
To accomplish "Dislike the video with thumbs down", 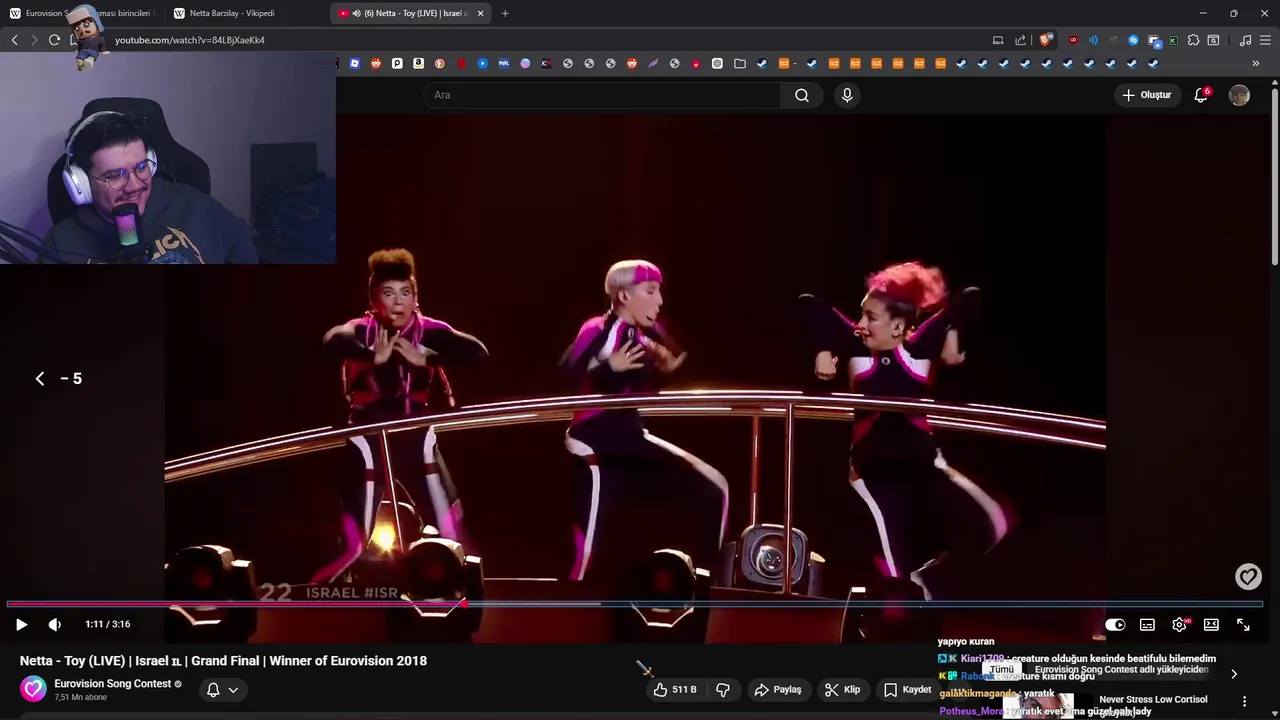I will [x=722, y=690].
